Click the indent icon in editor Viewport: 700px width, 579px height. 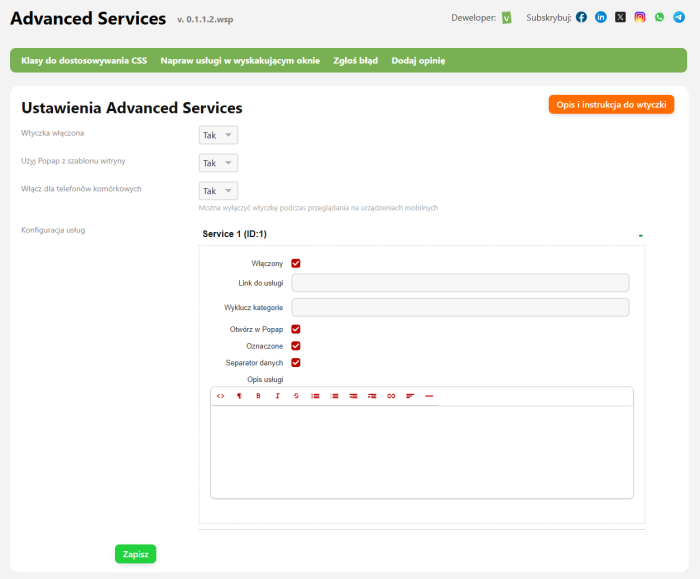[x=372, y=396]
